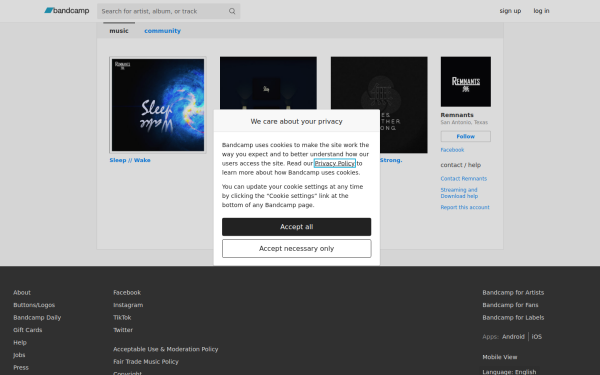Open Streaming and Download help

[459, 193]
